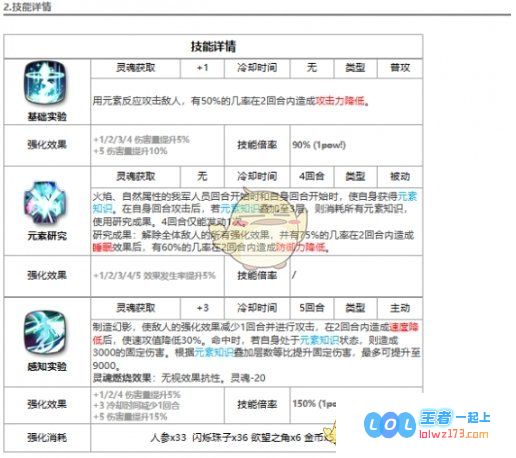Screen dimensions: 516x458
Task: Click the 人参x33 materials text
Action: (x=168, y=437)
